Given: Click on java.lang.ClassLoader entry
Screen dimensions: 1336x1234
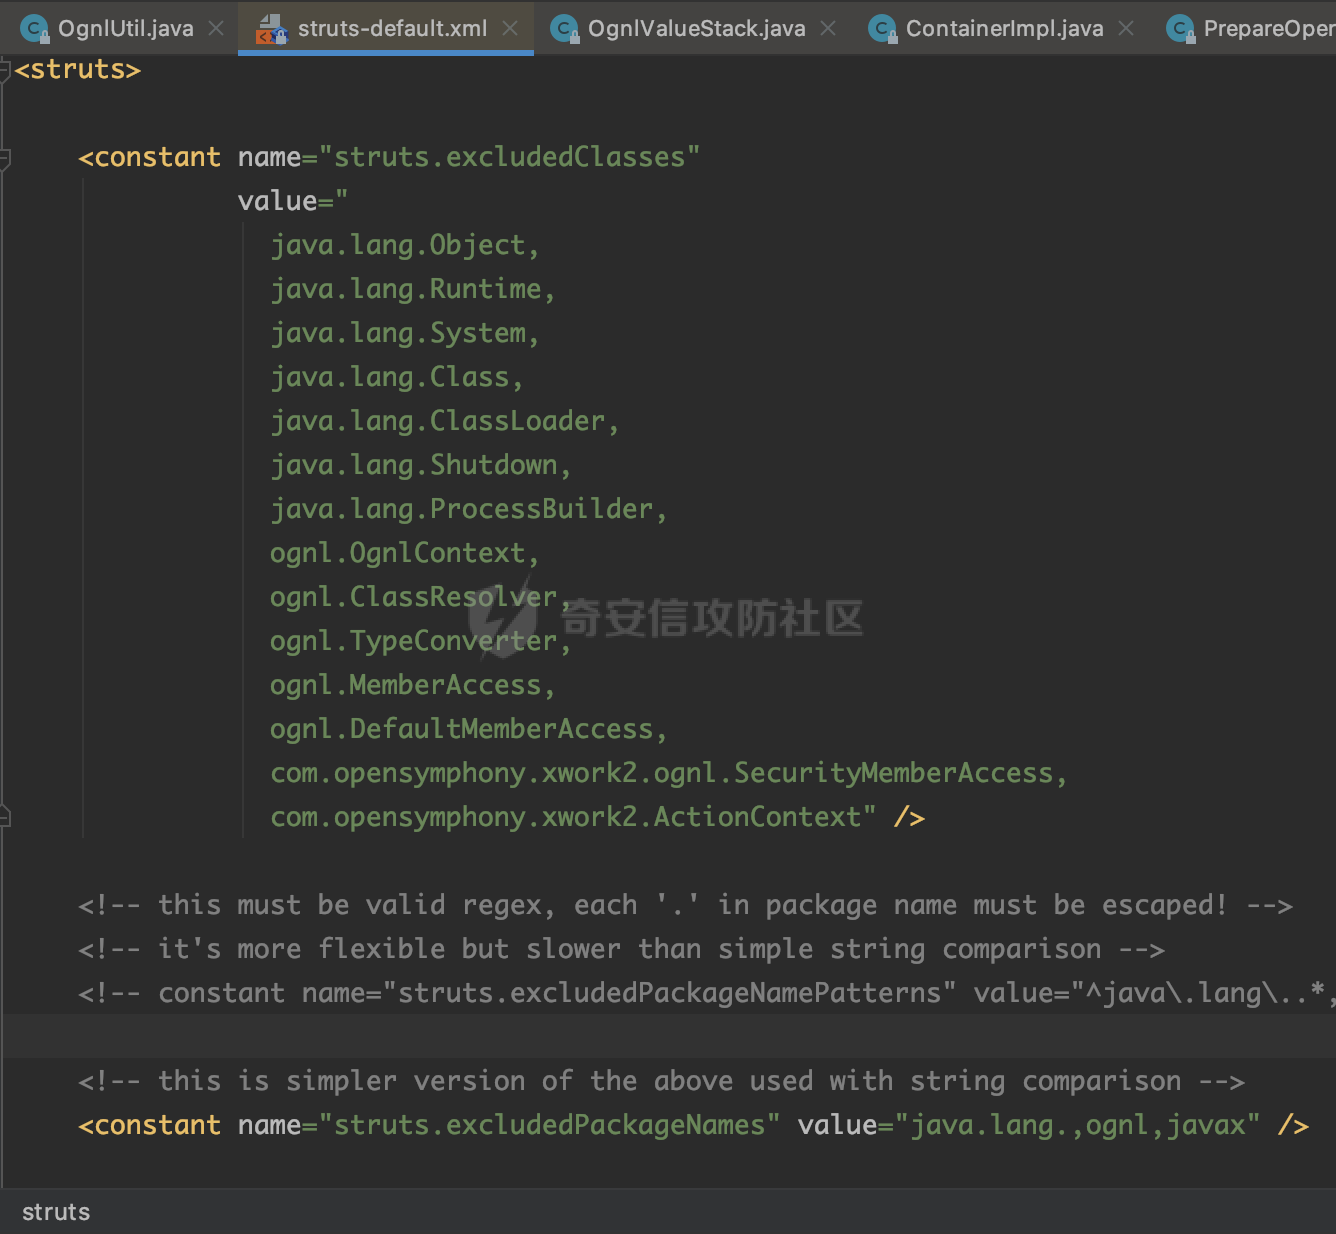Looking at the screenshot, I should tap(445, 421).
